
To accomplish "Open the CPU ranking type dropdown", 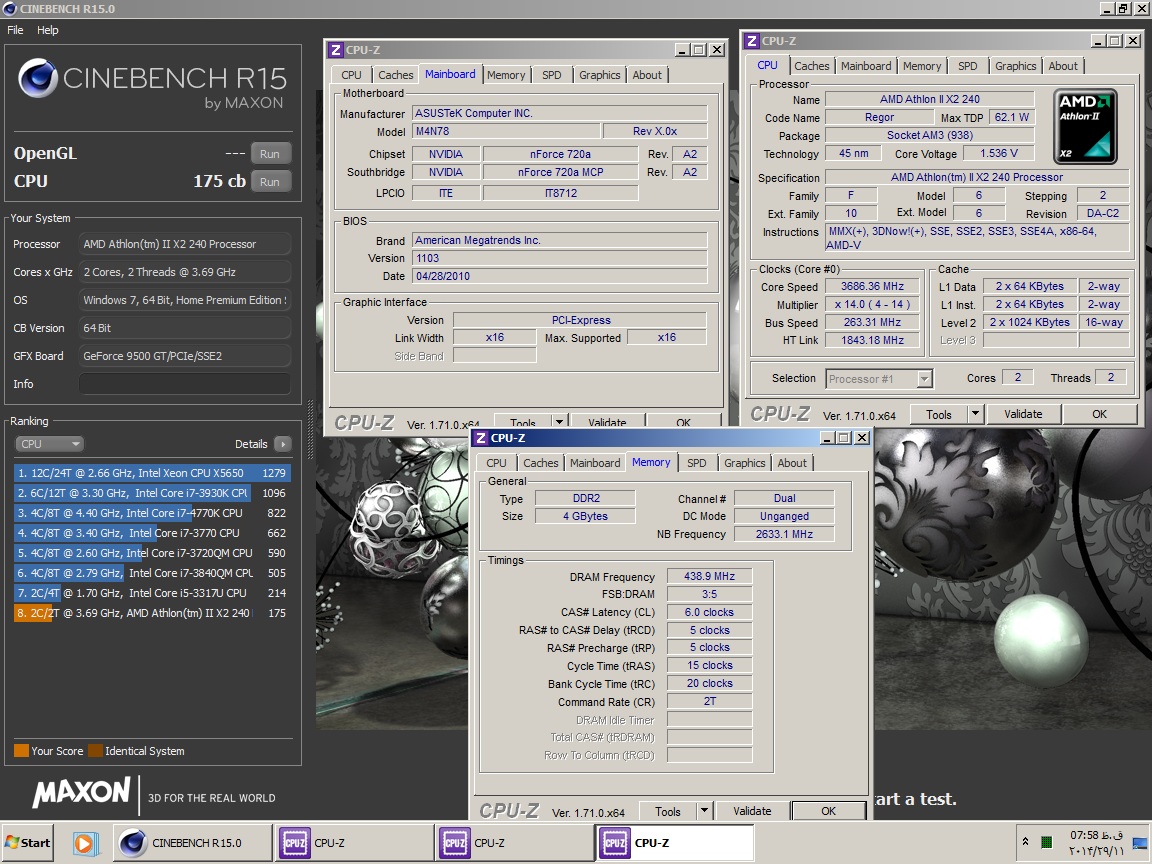I will click(49, 444).
